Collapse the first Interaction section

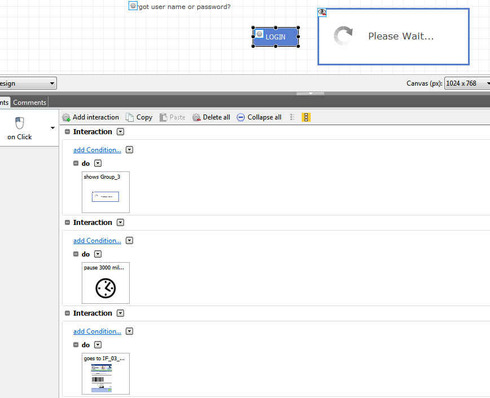[67, 132]
